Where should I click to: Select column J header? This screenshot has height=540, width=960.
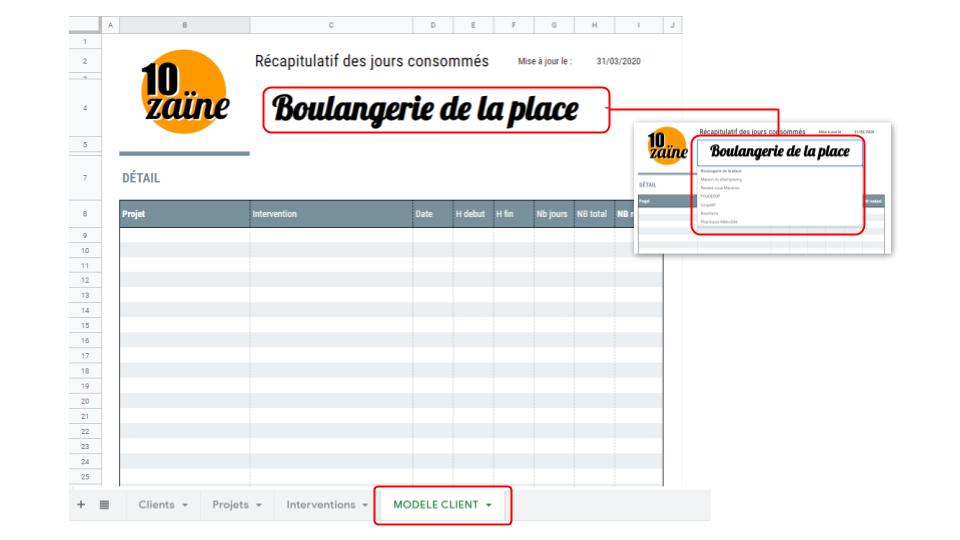(672, 25)
